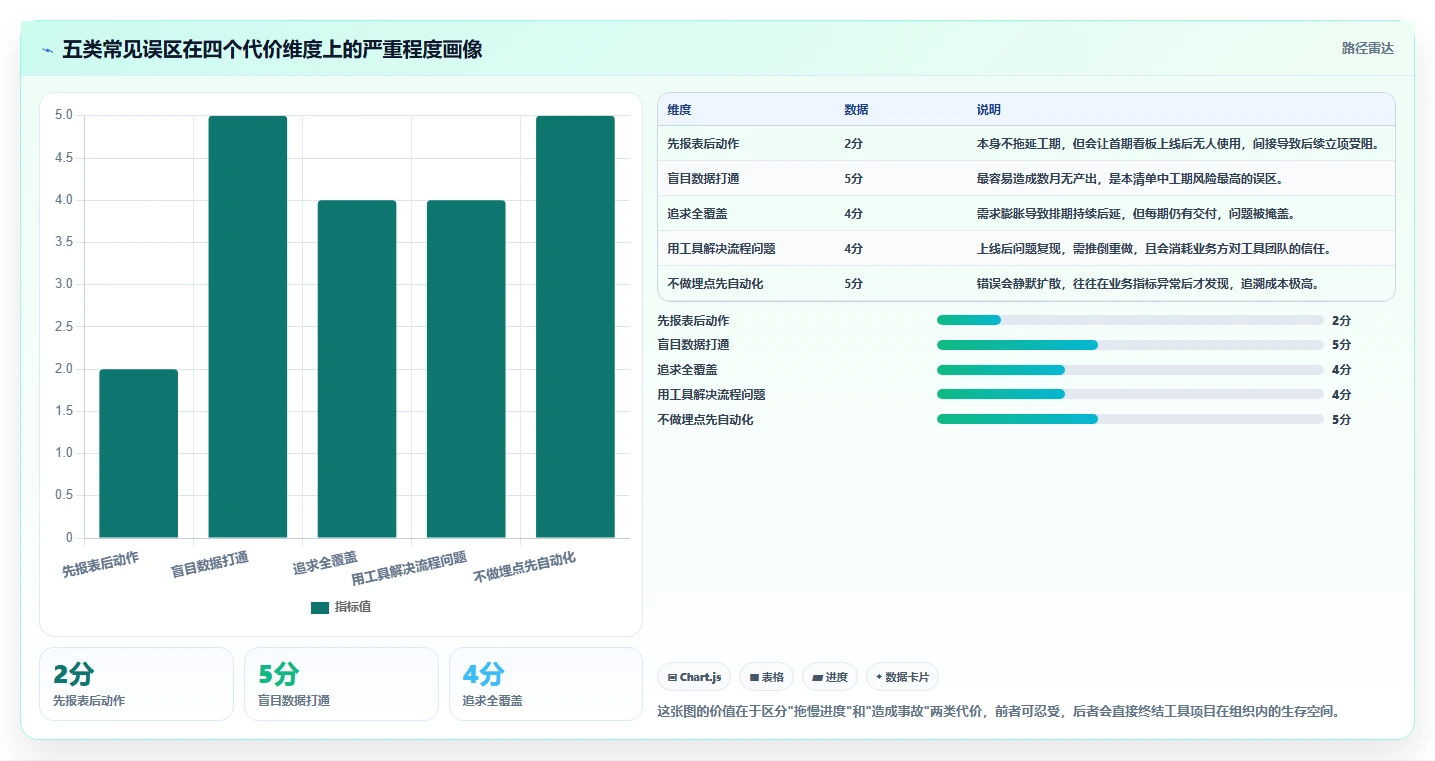The image size is (1435, 761).
Task: Click the 盲目数据打通 bar in chart
Action: pyautogui.click(x=248, y=327)
